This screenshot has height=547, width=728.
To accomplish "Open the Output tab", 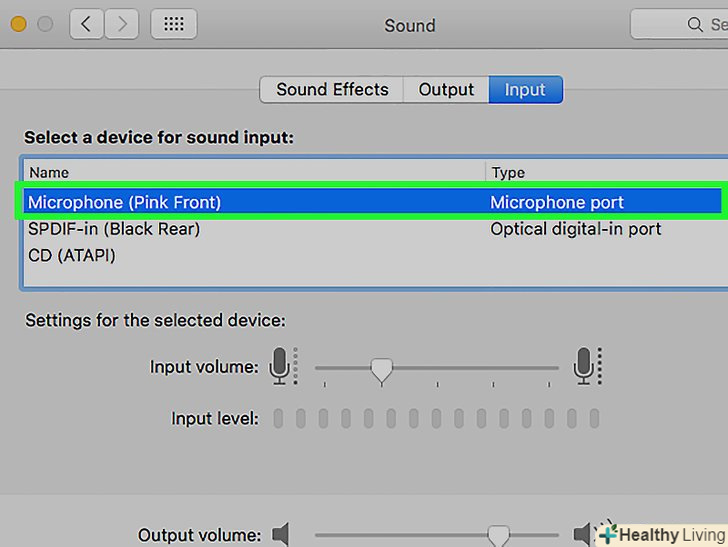I will pos(446,89).
